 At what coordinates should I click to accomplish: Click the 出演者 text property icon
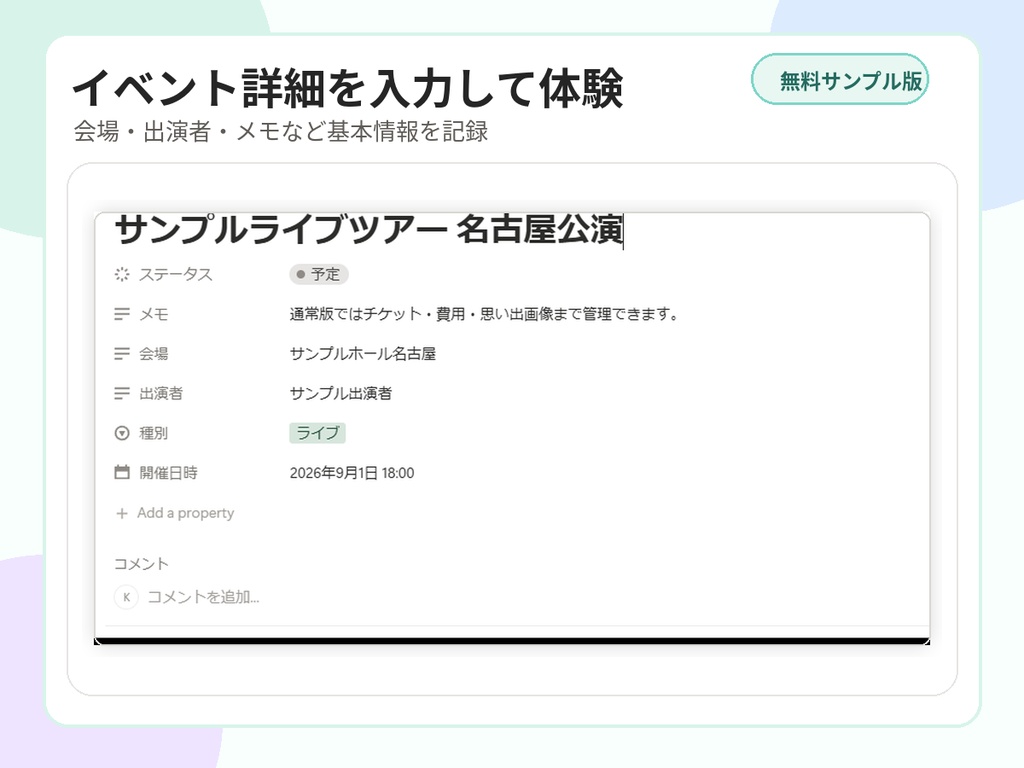(x=122, y=393)
